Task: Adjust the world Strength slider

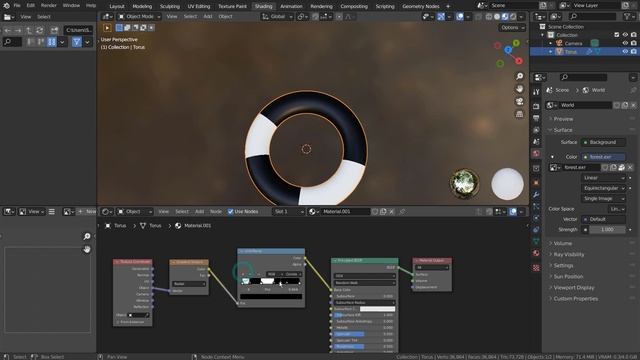Action: pyautogui.click(x=607, y=229)
